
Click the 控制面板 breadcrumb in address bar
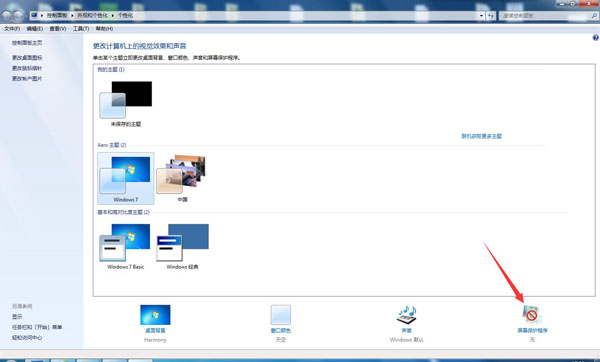coord(57,15)
